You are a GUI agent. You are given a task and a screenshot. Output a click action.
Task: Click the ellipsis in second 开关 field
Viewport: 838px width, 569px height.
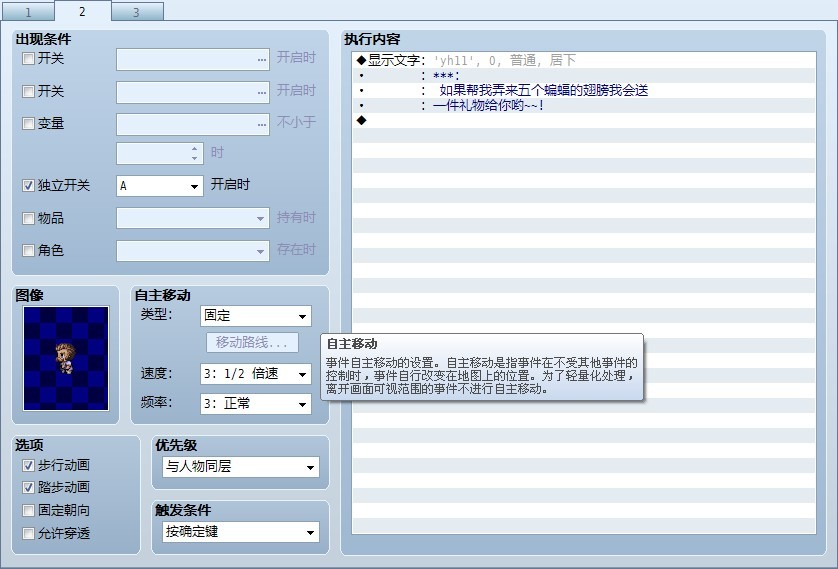coord(261,92)
